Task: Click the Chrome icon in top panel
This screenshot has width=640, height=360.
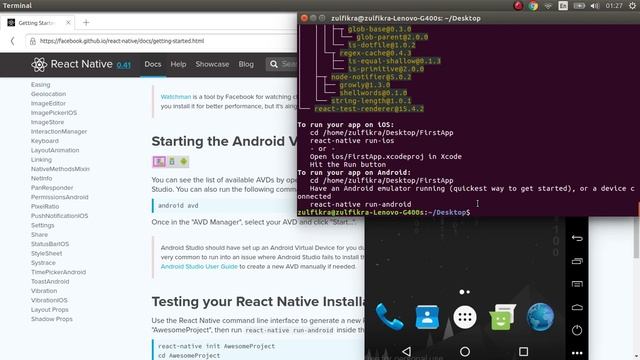Action: [533, 6]
